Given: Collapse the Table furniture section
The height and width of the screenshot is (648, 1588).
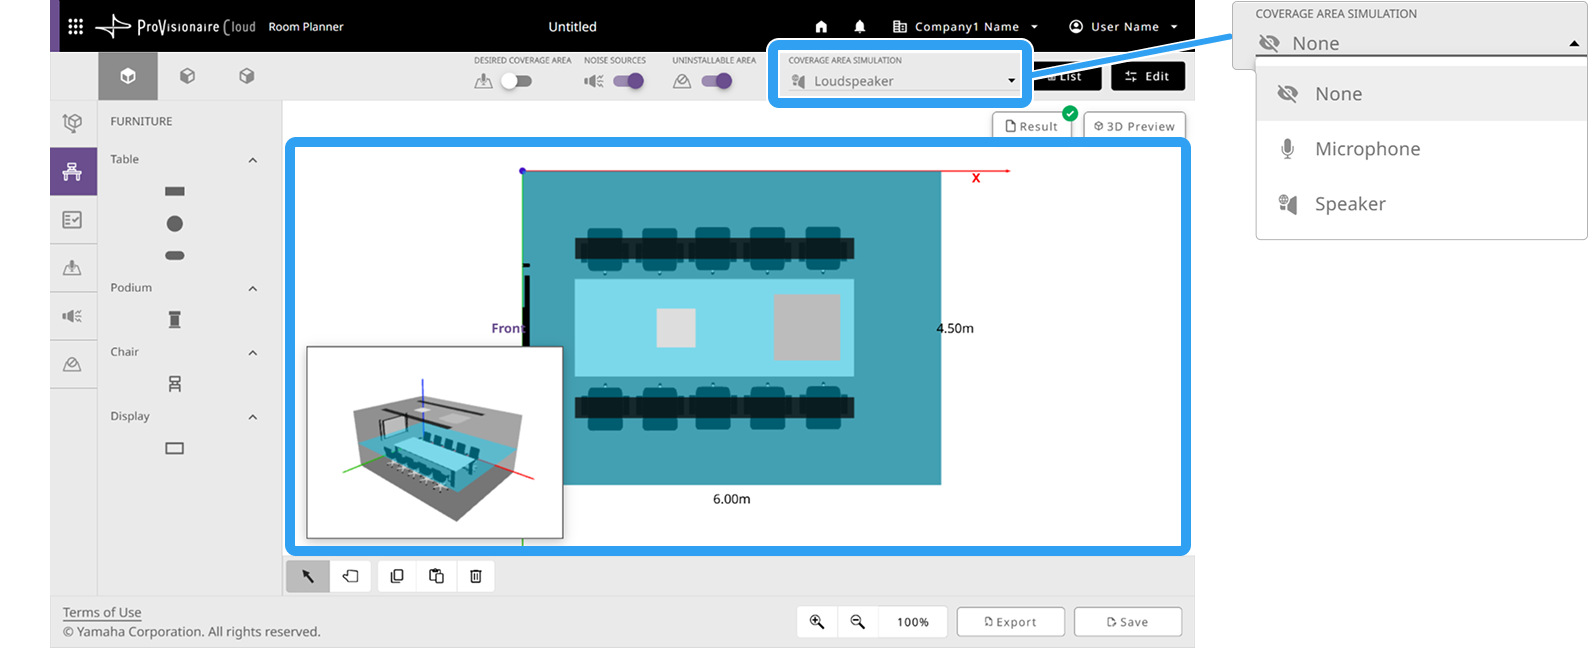Looking at the screenshot, I should [253, 160].
